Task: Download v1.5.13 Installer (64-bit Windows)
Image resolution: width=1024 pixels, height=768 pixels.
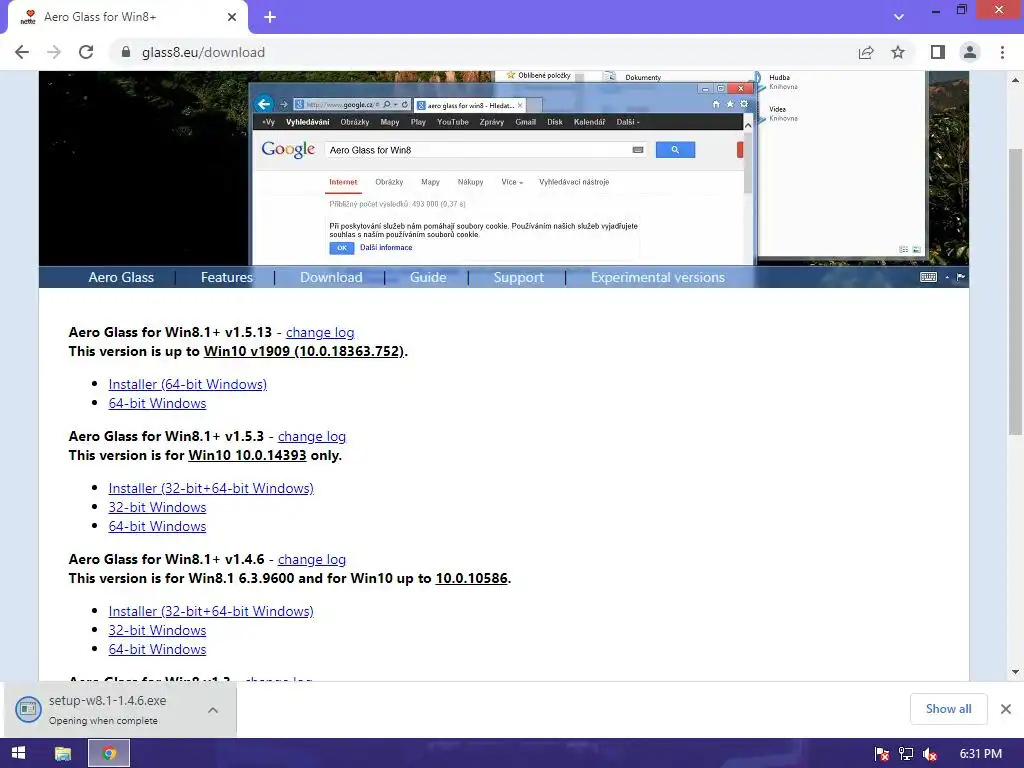Action: coord(187,384)
